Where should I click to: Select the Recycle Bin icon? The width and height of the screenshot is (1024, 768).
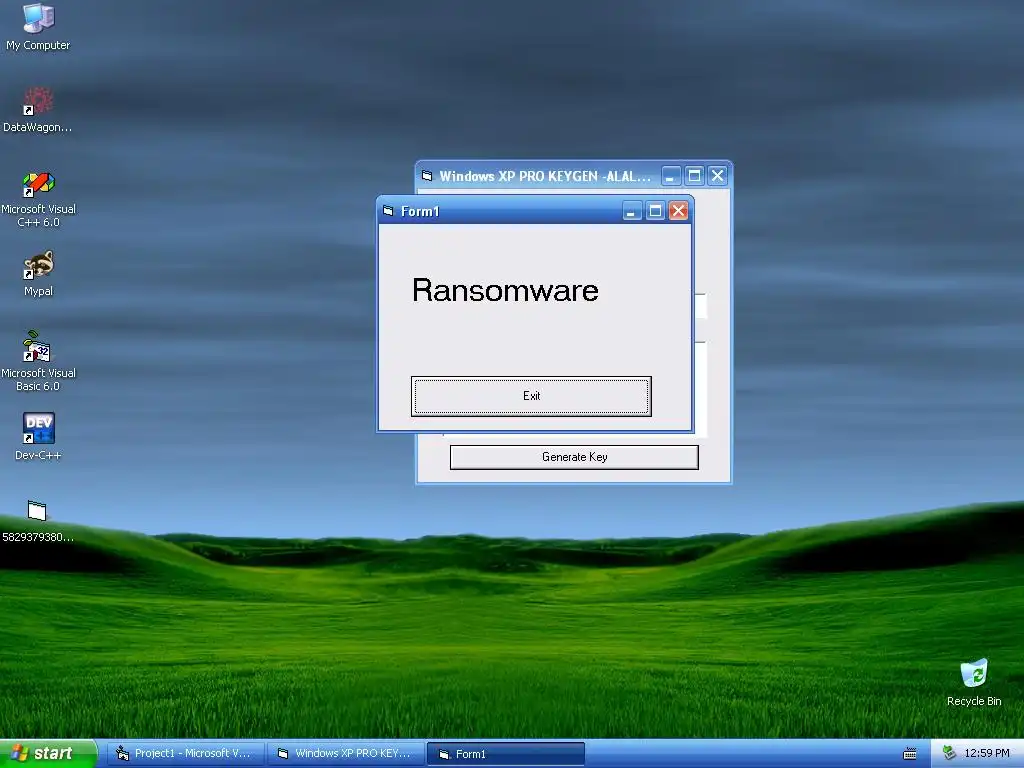tap(974, 682)
